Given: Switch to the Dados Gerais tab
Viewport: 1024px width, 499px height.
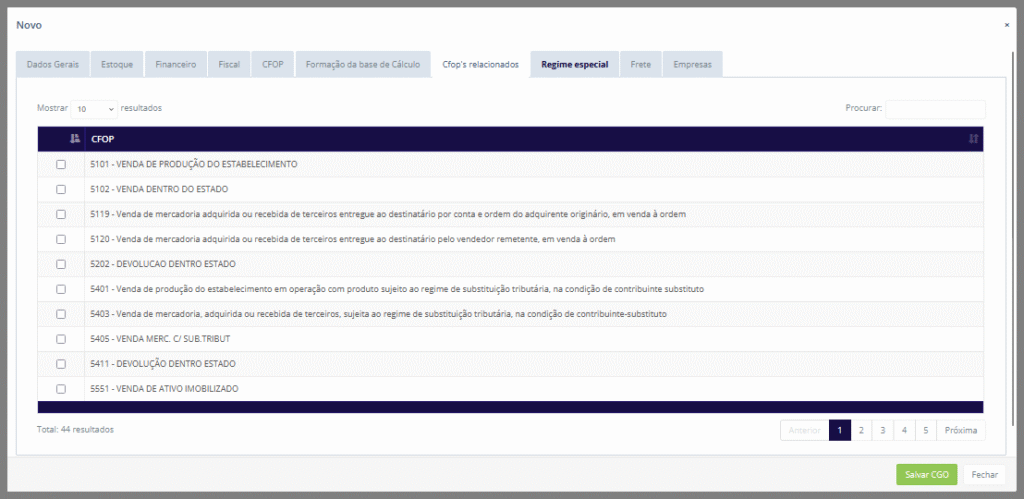Looking at the screenshot, I should [x=52, y=64].
